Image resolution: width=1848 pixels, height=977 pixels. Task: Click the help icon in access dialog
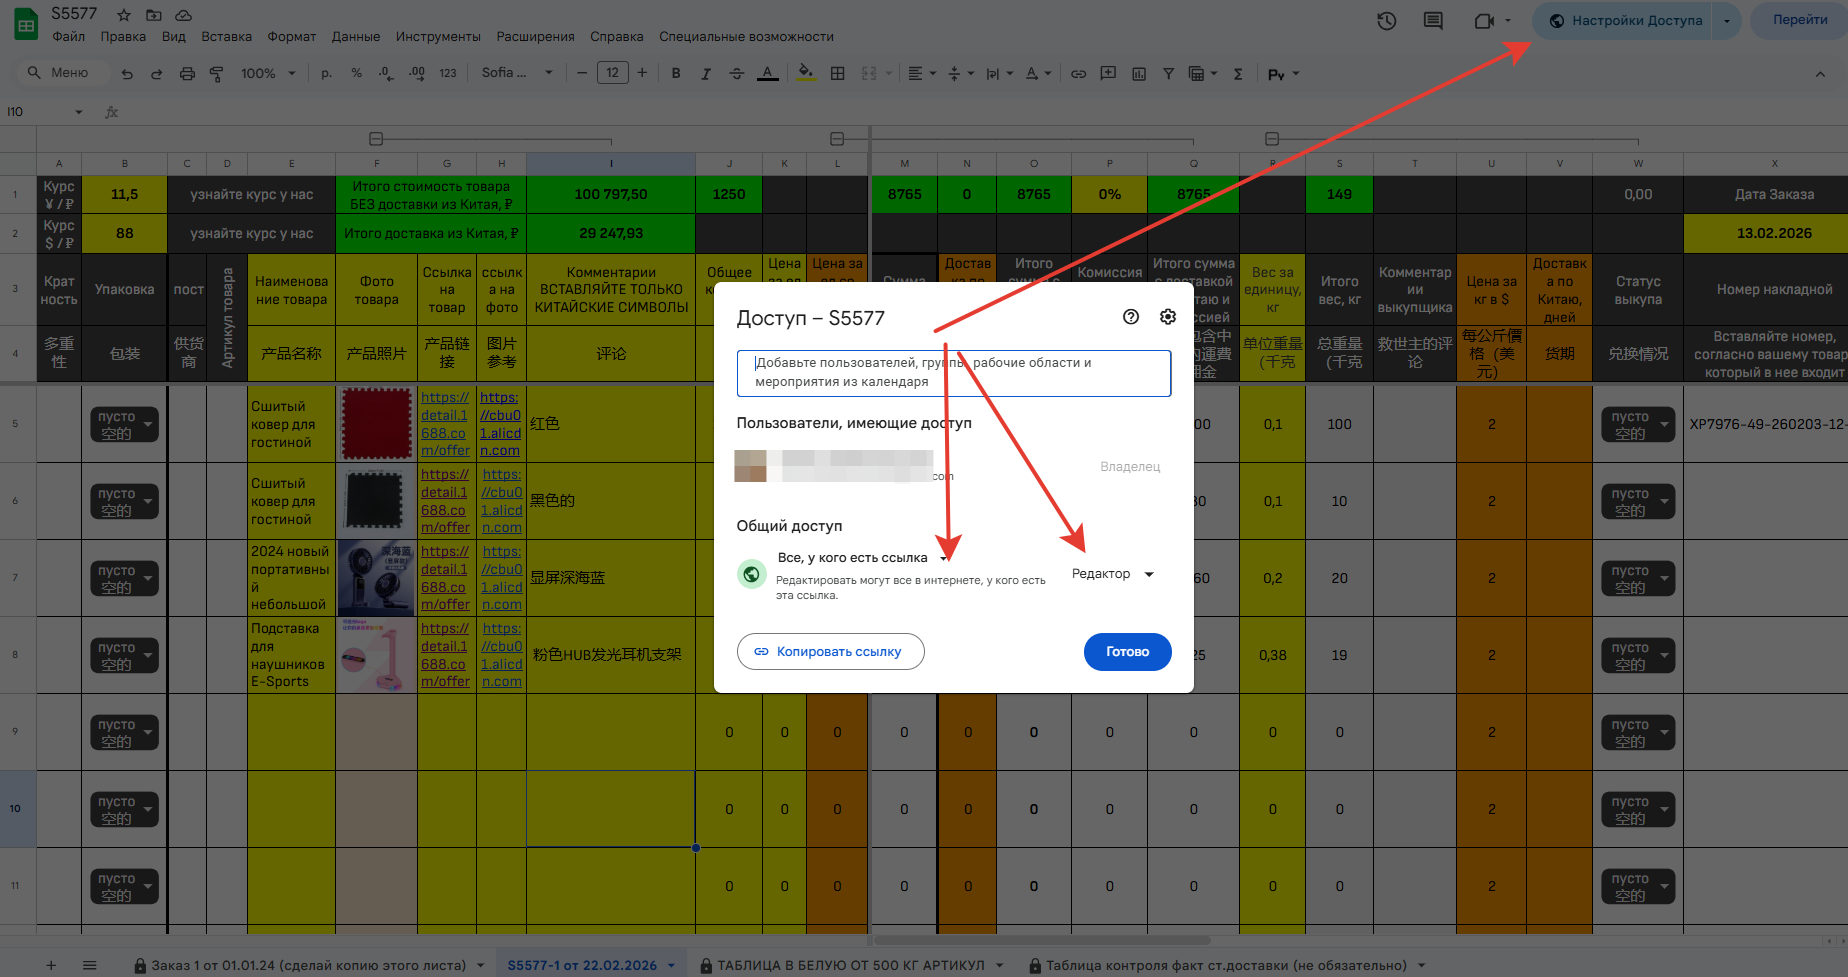coord(1131,317)
